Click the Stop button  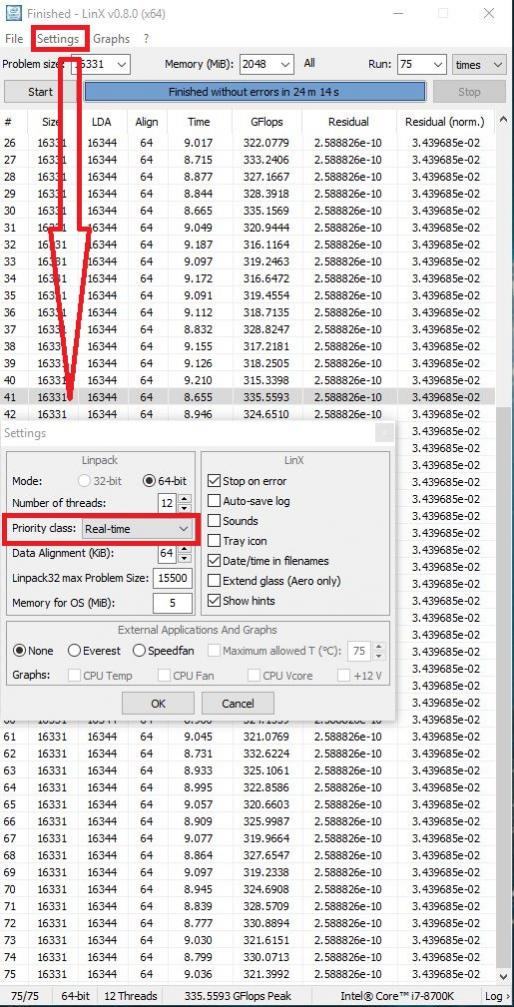coord(469,92)
